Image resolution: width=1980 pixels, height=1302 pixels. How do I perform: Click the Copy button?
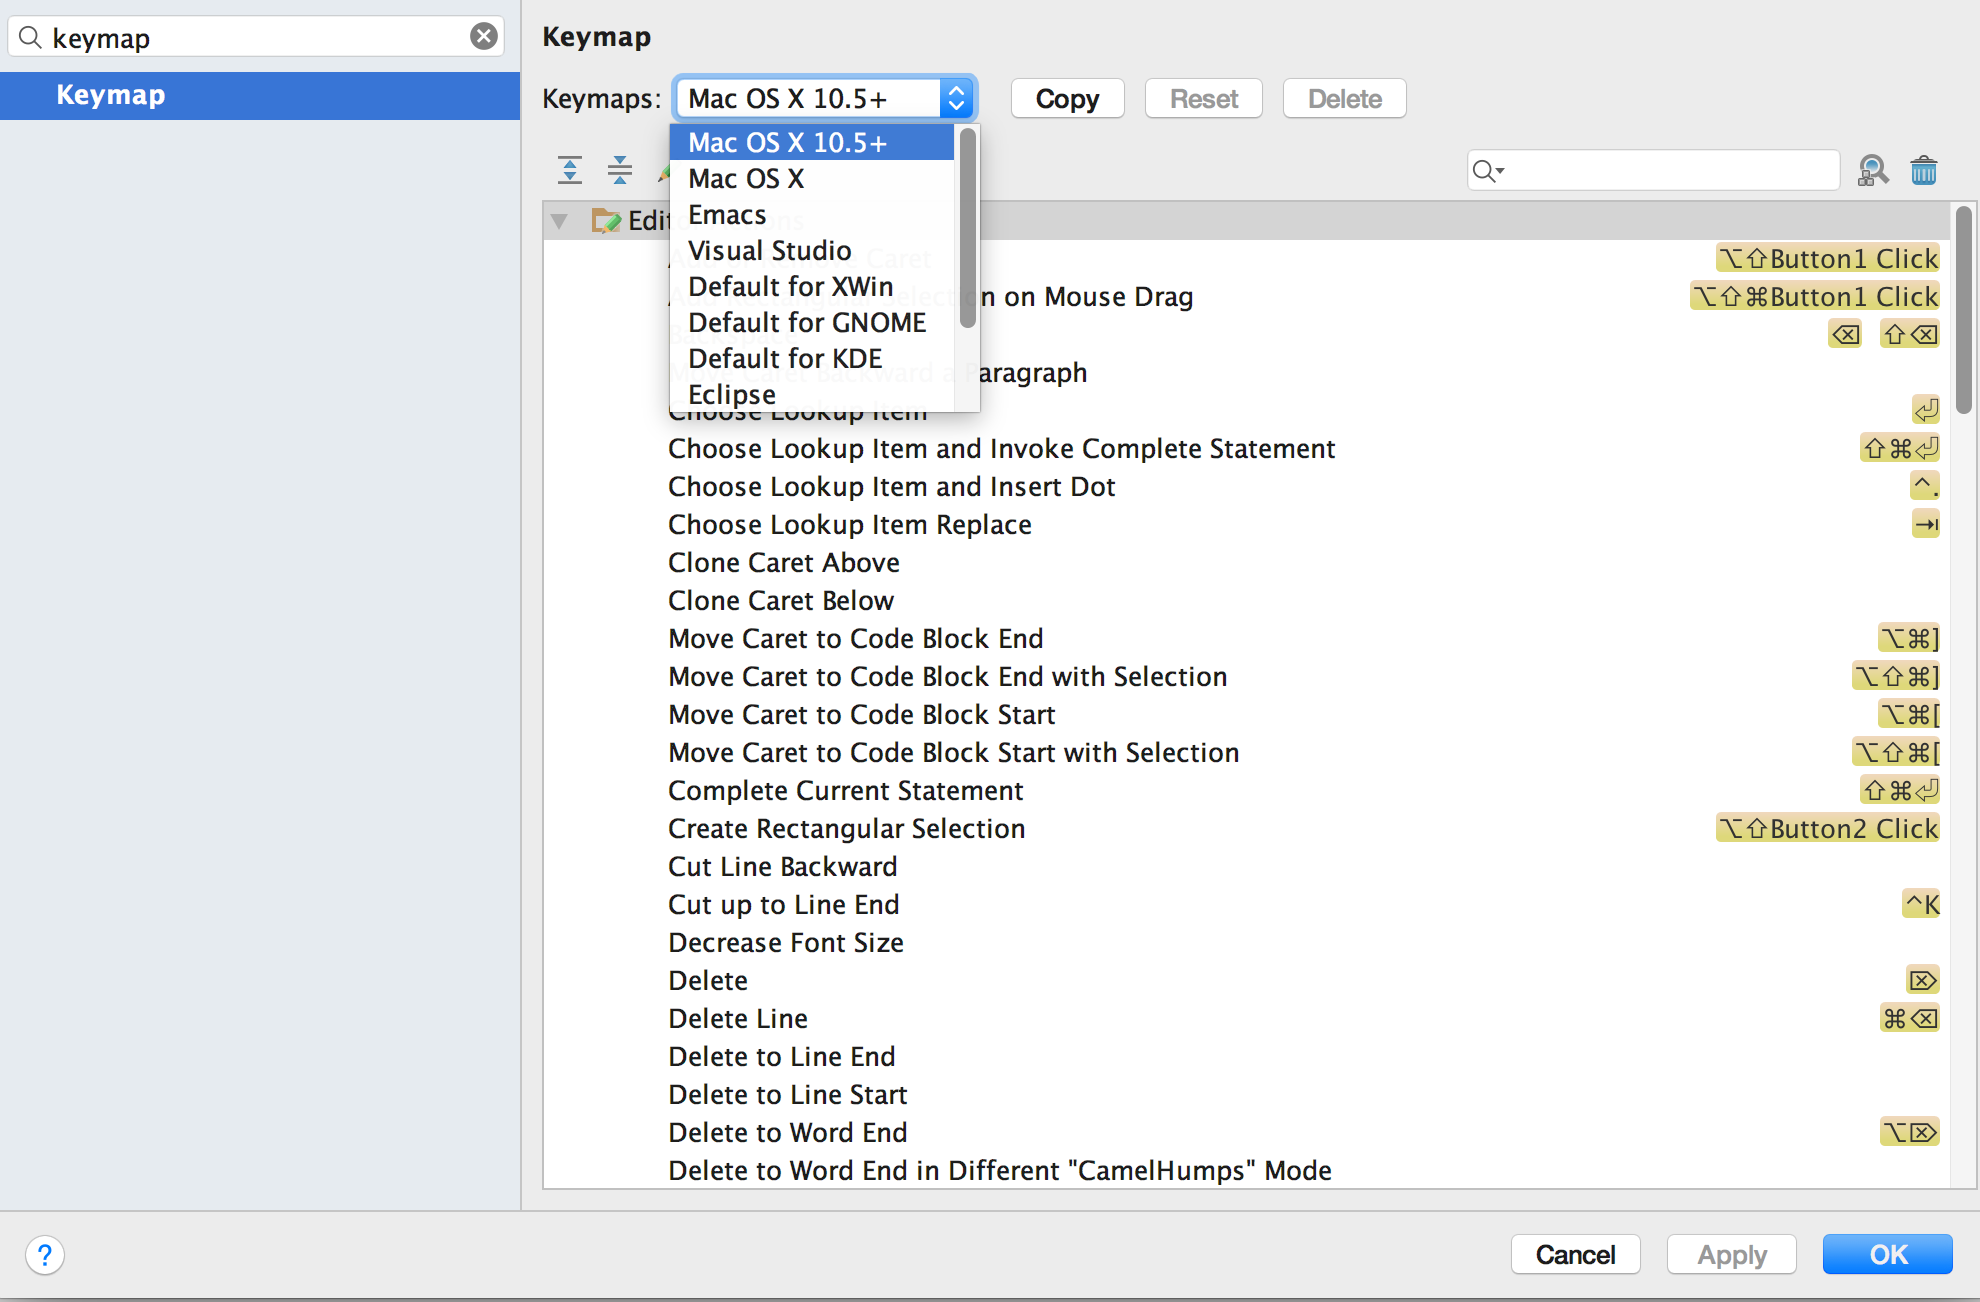coord(1067,99)
